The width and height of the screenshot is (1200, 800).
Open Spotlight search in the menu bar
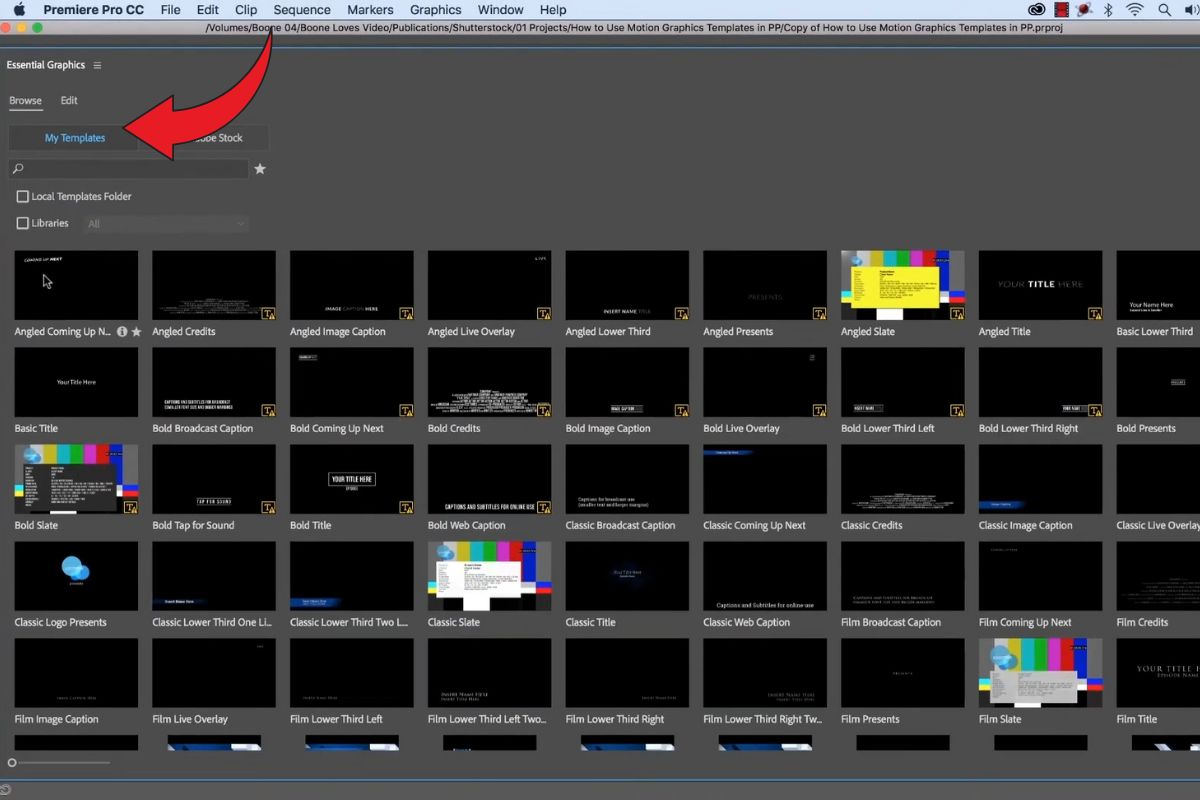tap(1165, 10)
